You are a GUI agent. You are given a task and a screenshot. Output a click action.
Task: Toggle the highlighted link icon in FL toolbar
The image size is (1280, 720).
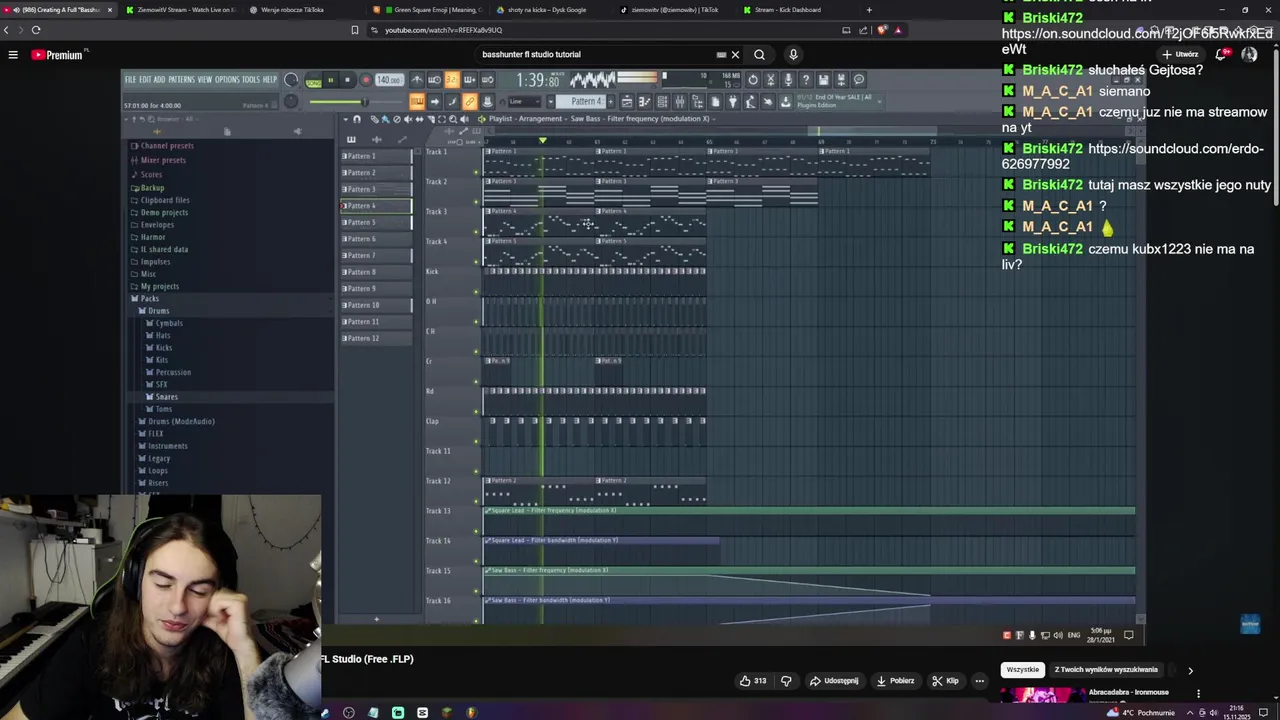[x=470, y=101]
